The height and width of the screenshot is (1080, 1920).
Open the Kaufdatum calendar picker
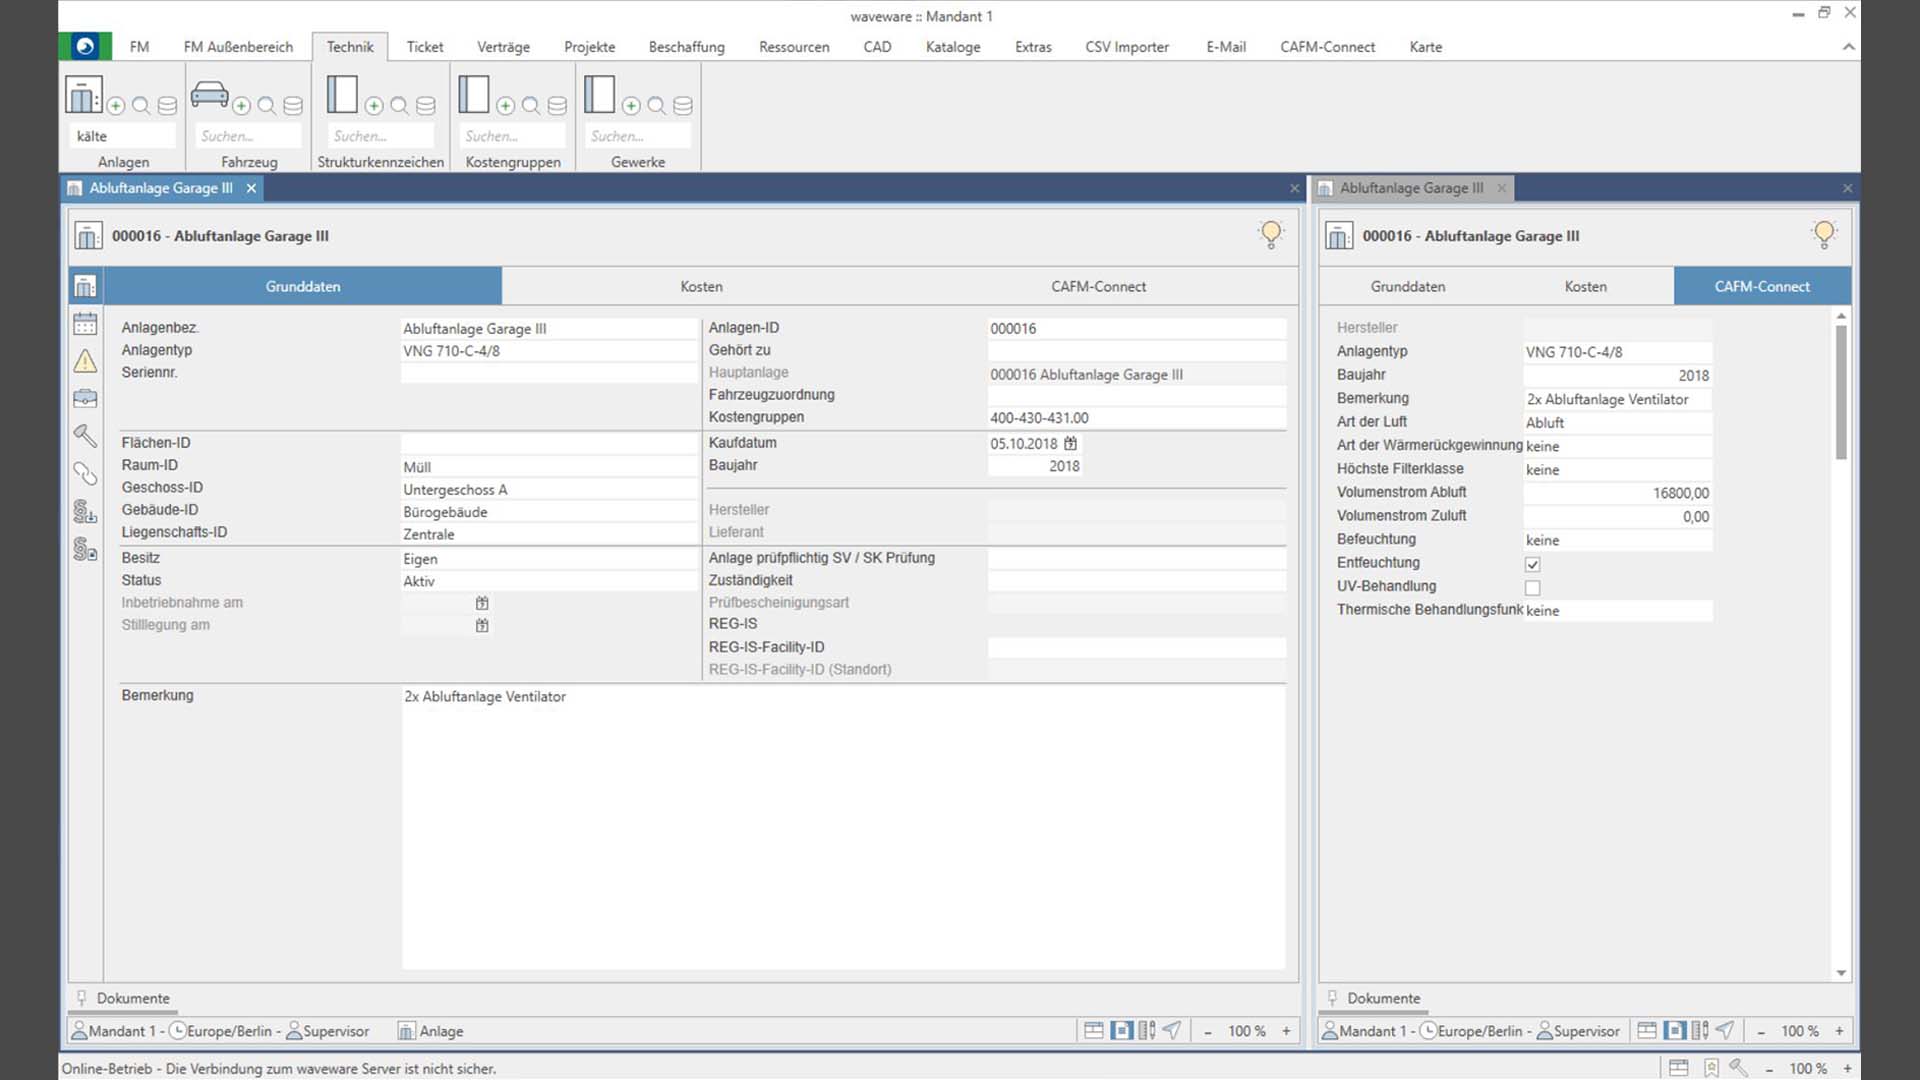click(1070, 443)
